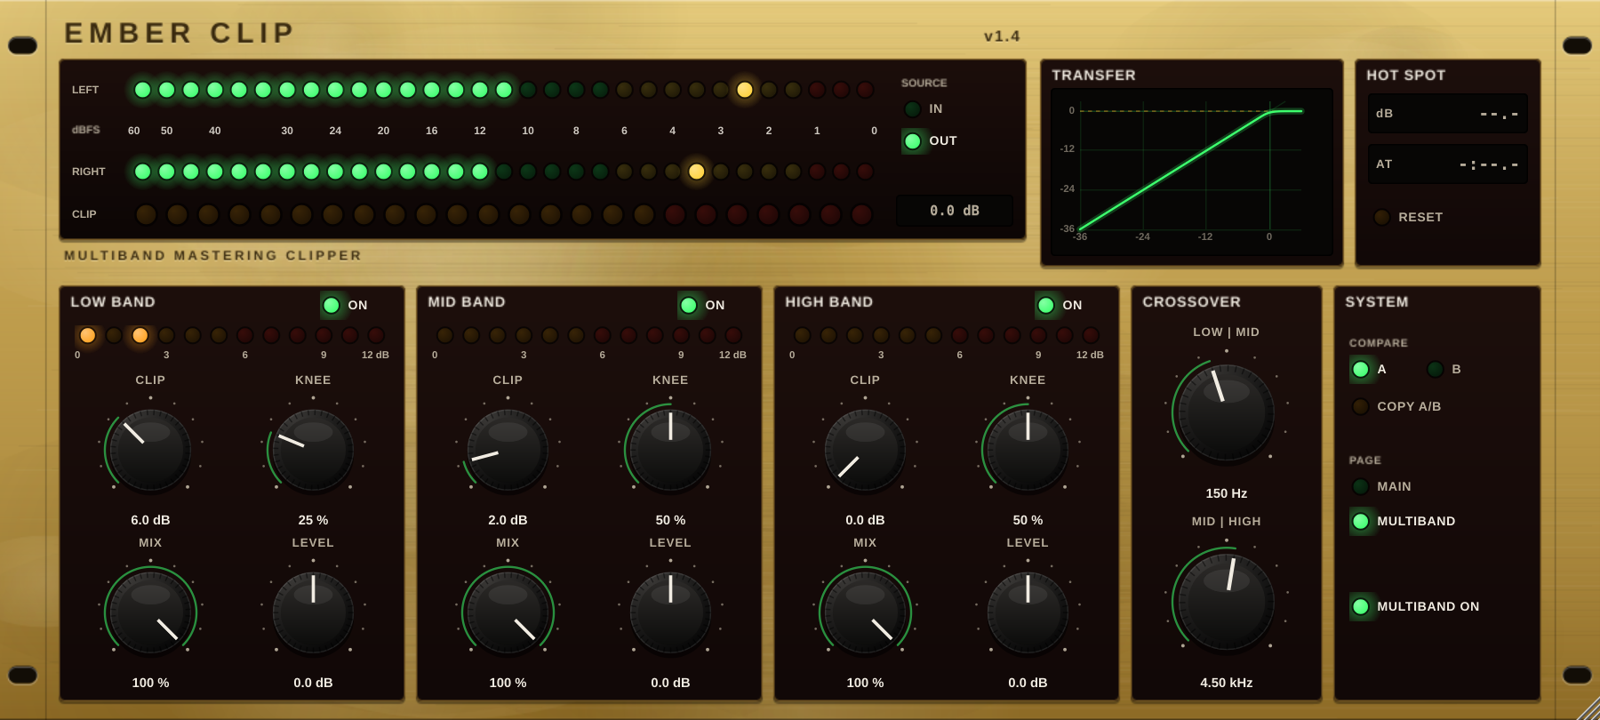
Task: Click the High Band first reduction LED
Action: pyautogui.click(x=802, y=335)
